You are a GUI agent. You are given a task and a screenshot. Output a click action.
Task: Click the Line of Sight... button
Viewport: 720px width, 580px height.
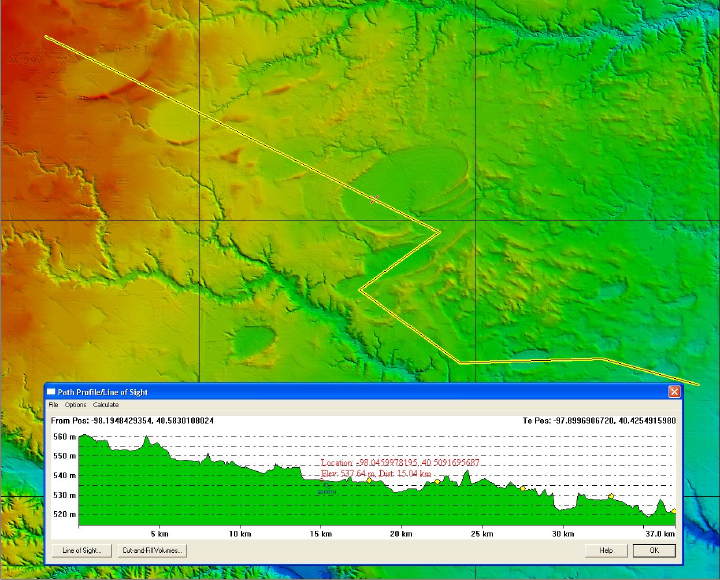(x=81, y=550)
